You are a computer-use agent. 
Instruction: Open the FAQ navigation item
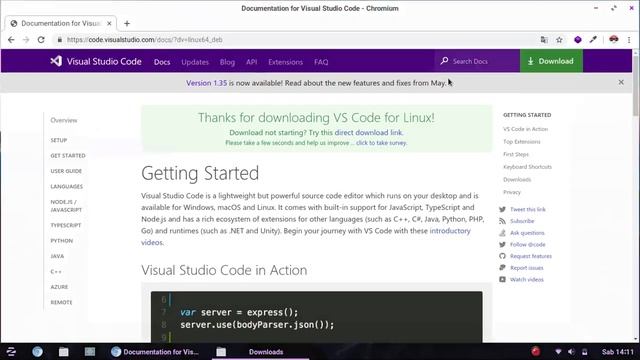tap(321, 62)
